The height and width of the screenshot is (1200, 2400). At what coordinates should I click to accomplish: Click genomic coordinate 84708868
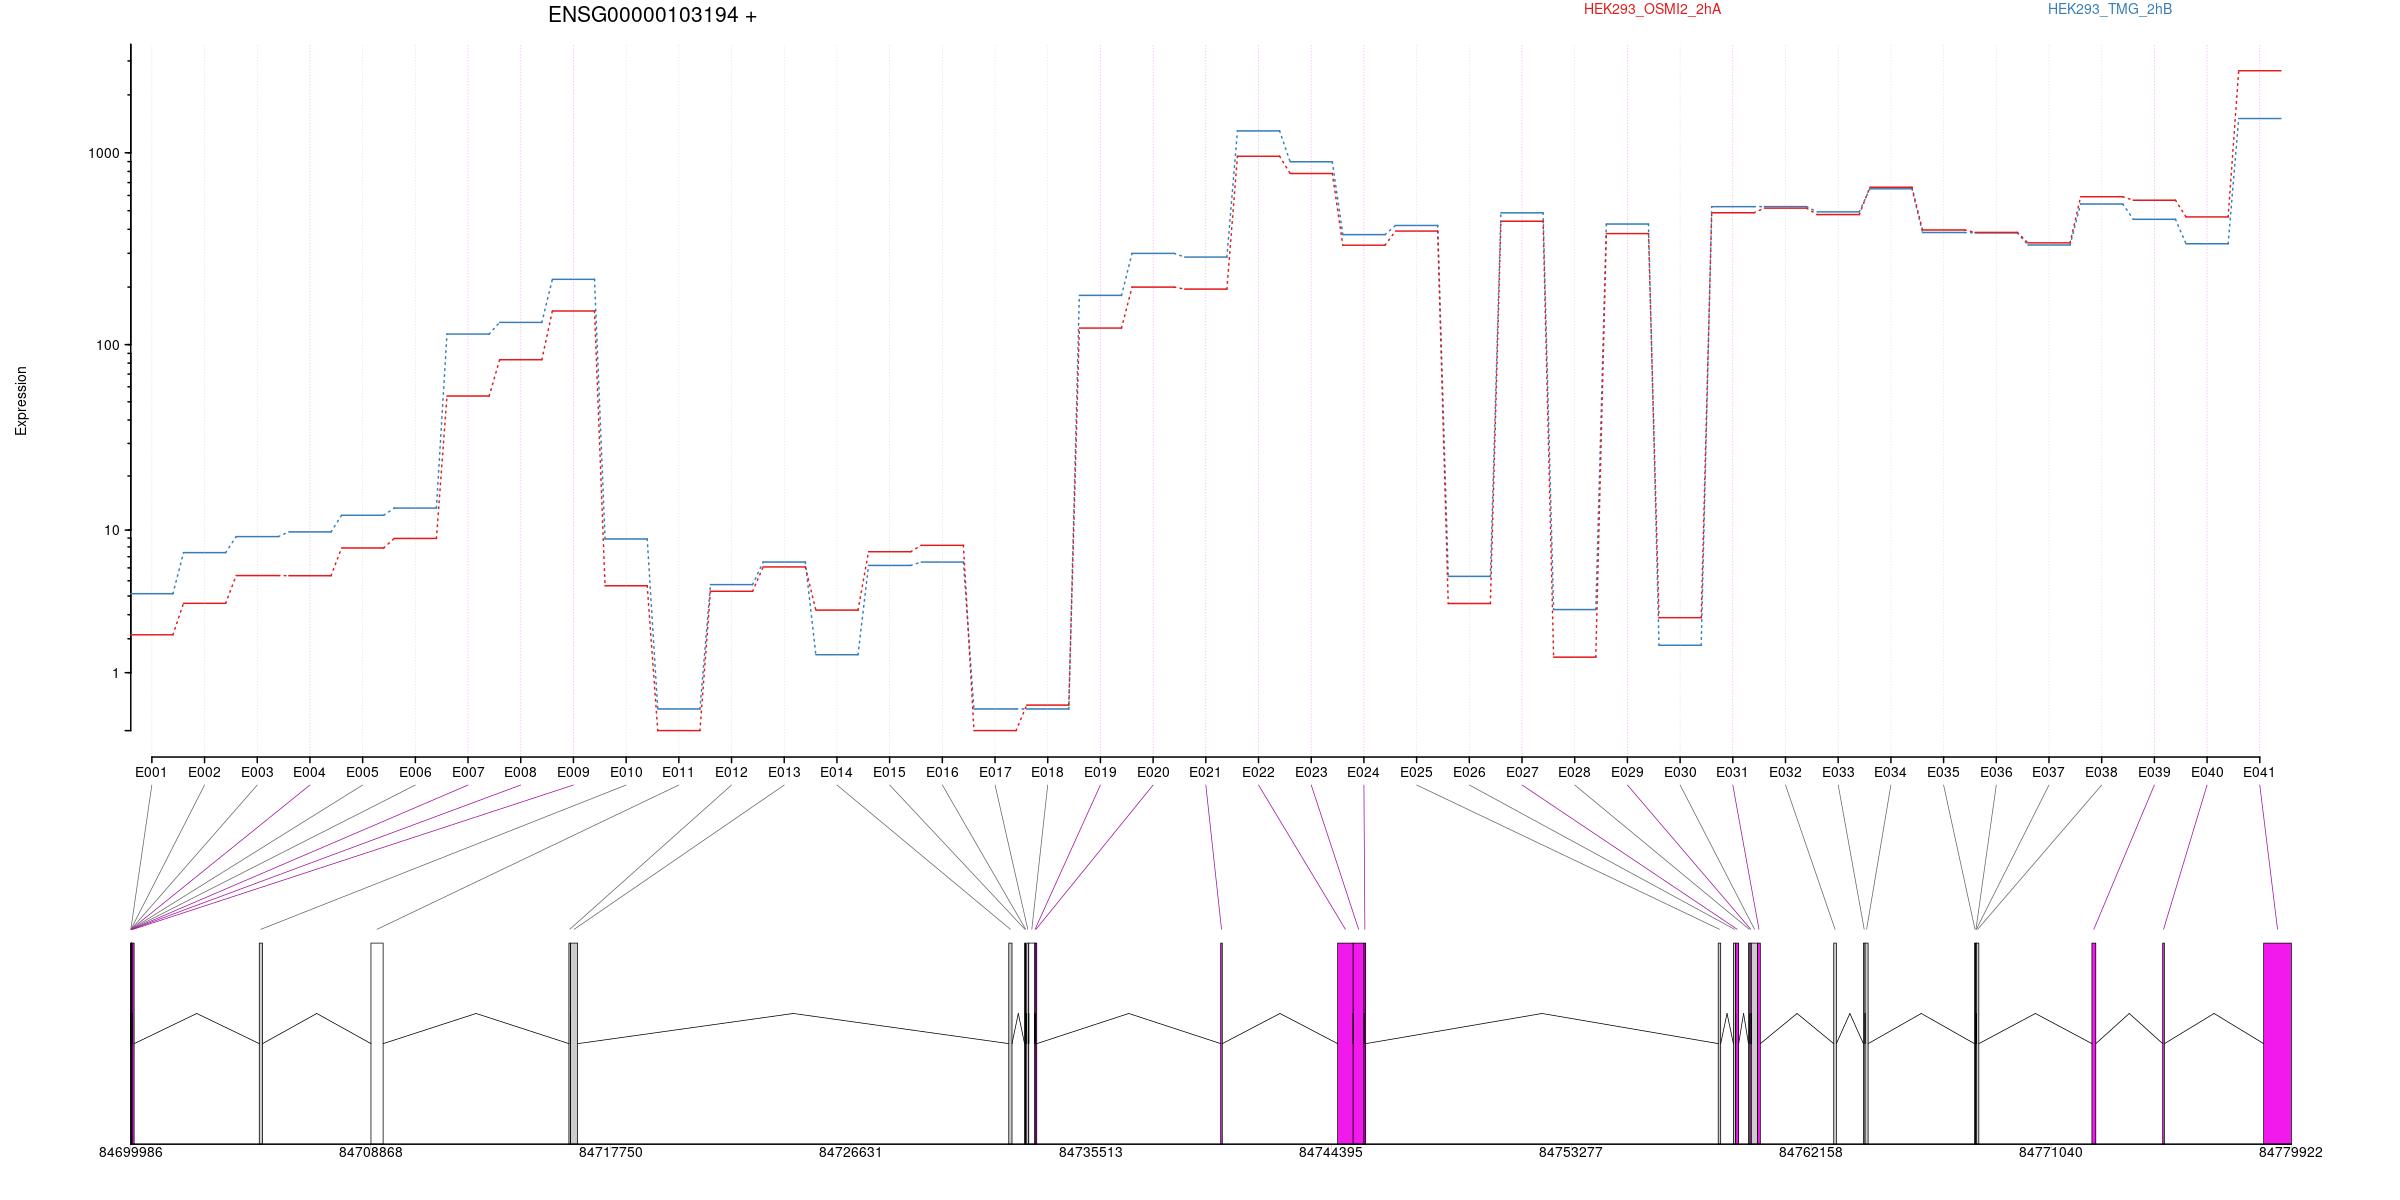pos(371,1152)
